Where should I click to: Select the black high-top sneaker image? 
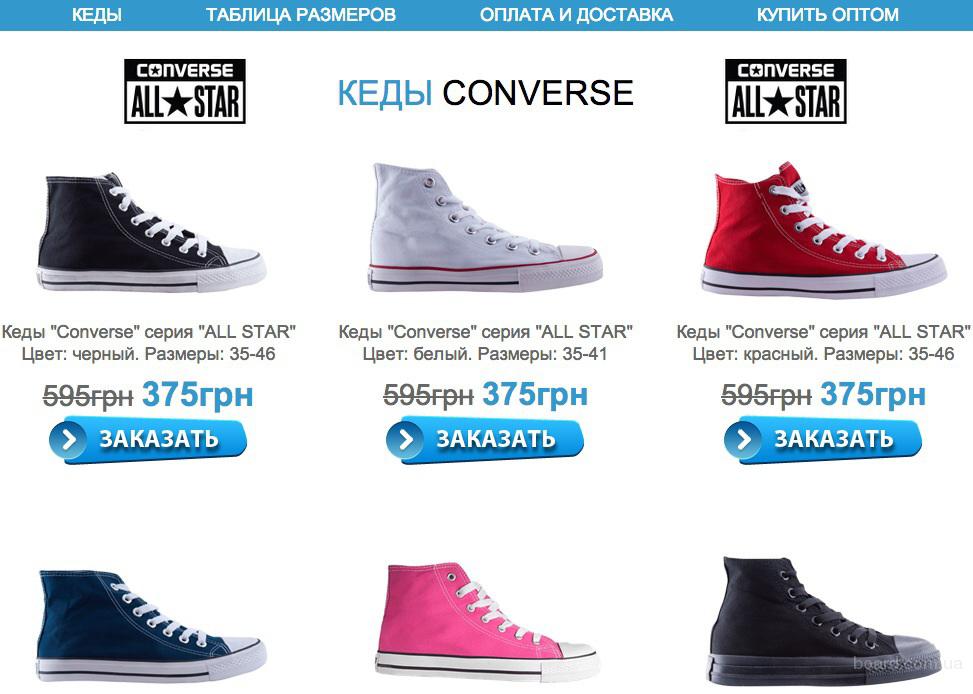point(151,232)
